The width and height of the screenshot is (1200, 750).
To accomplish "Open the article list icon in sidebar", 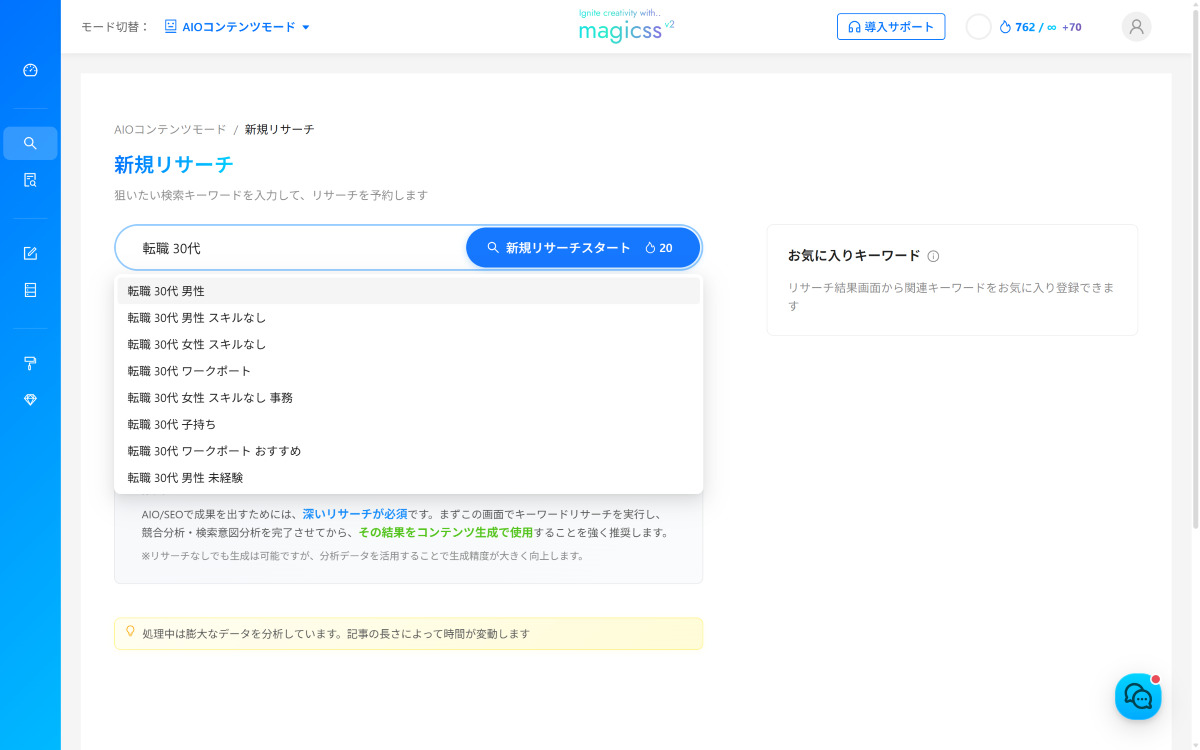I will 30,290.
